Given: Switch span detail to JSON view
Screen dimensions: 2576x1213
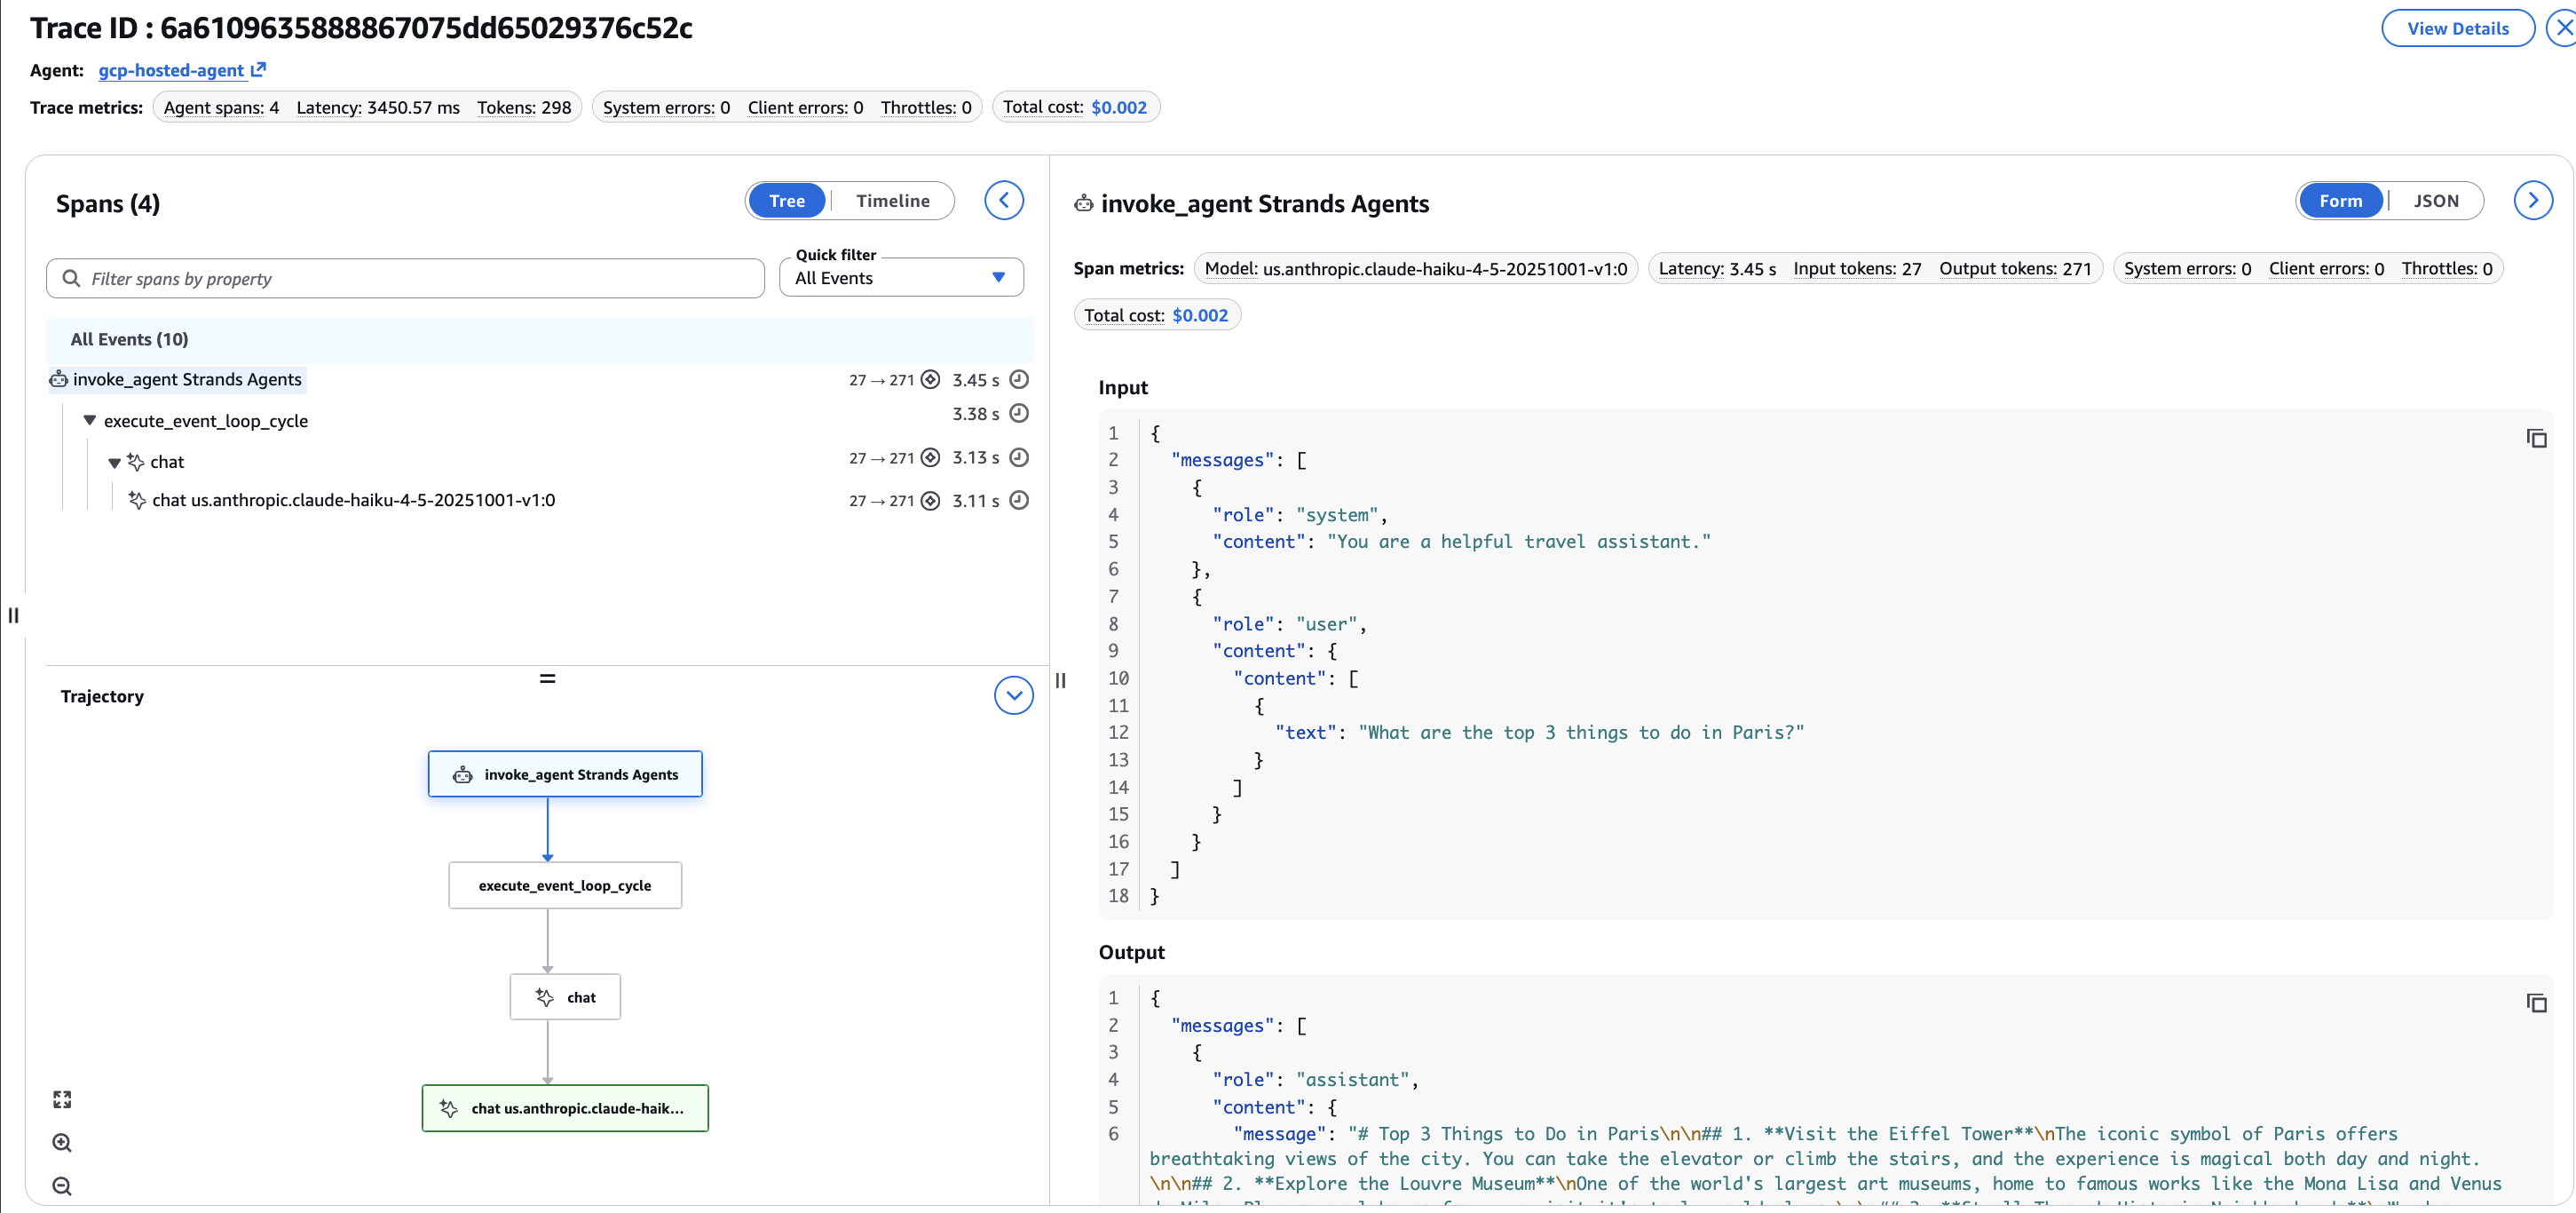Looking at the screenshot, I should [x=2436, y=201].
